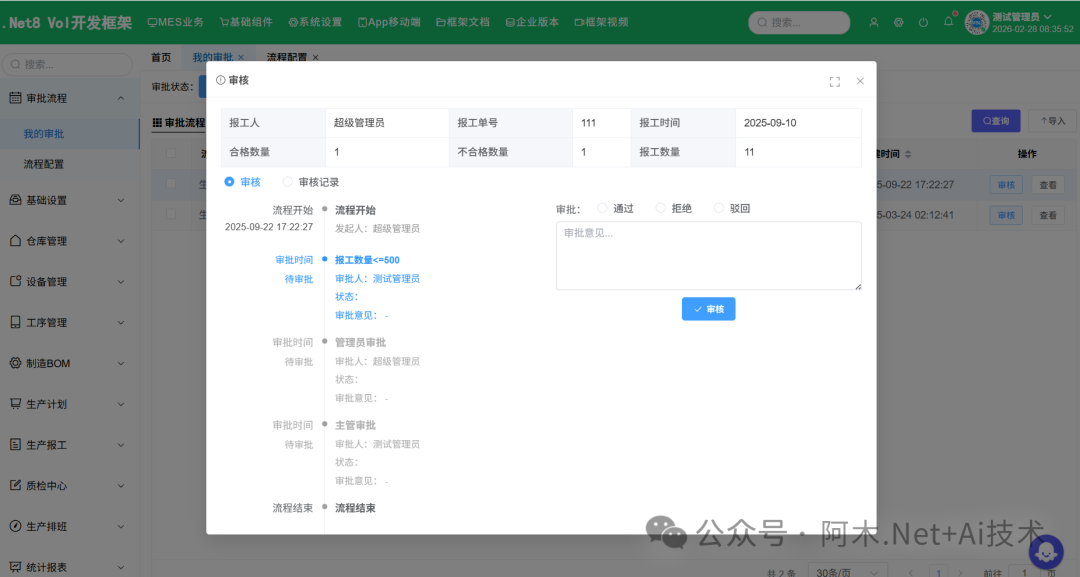The image size is (1080, 577).
Task: Expand the 仓库管理 sidebar section
Action: (x=68, y=240)
